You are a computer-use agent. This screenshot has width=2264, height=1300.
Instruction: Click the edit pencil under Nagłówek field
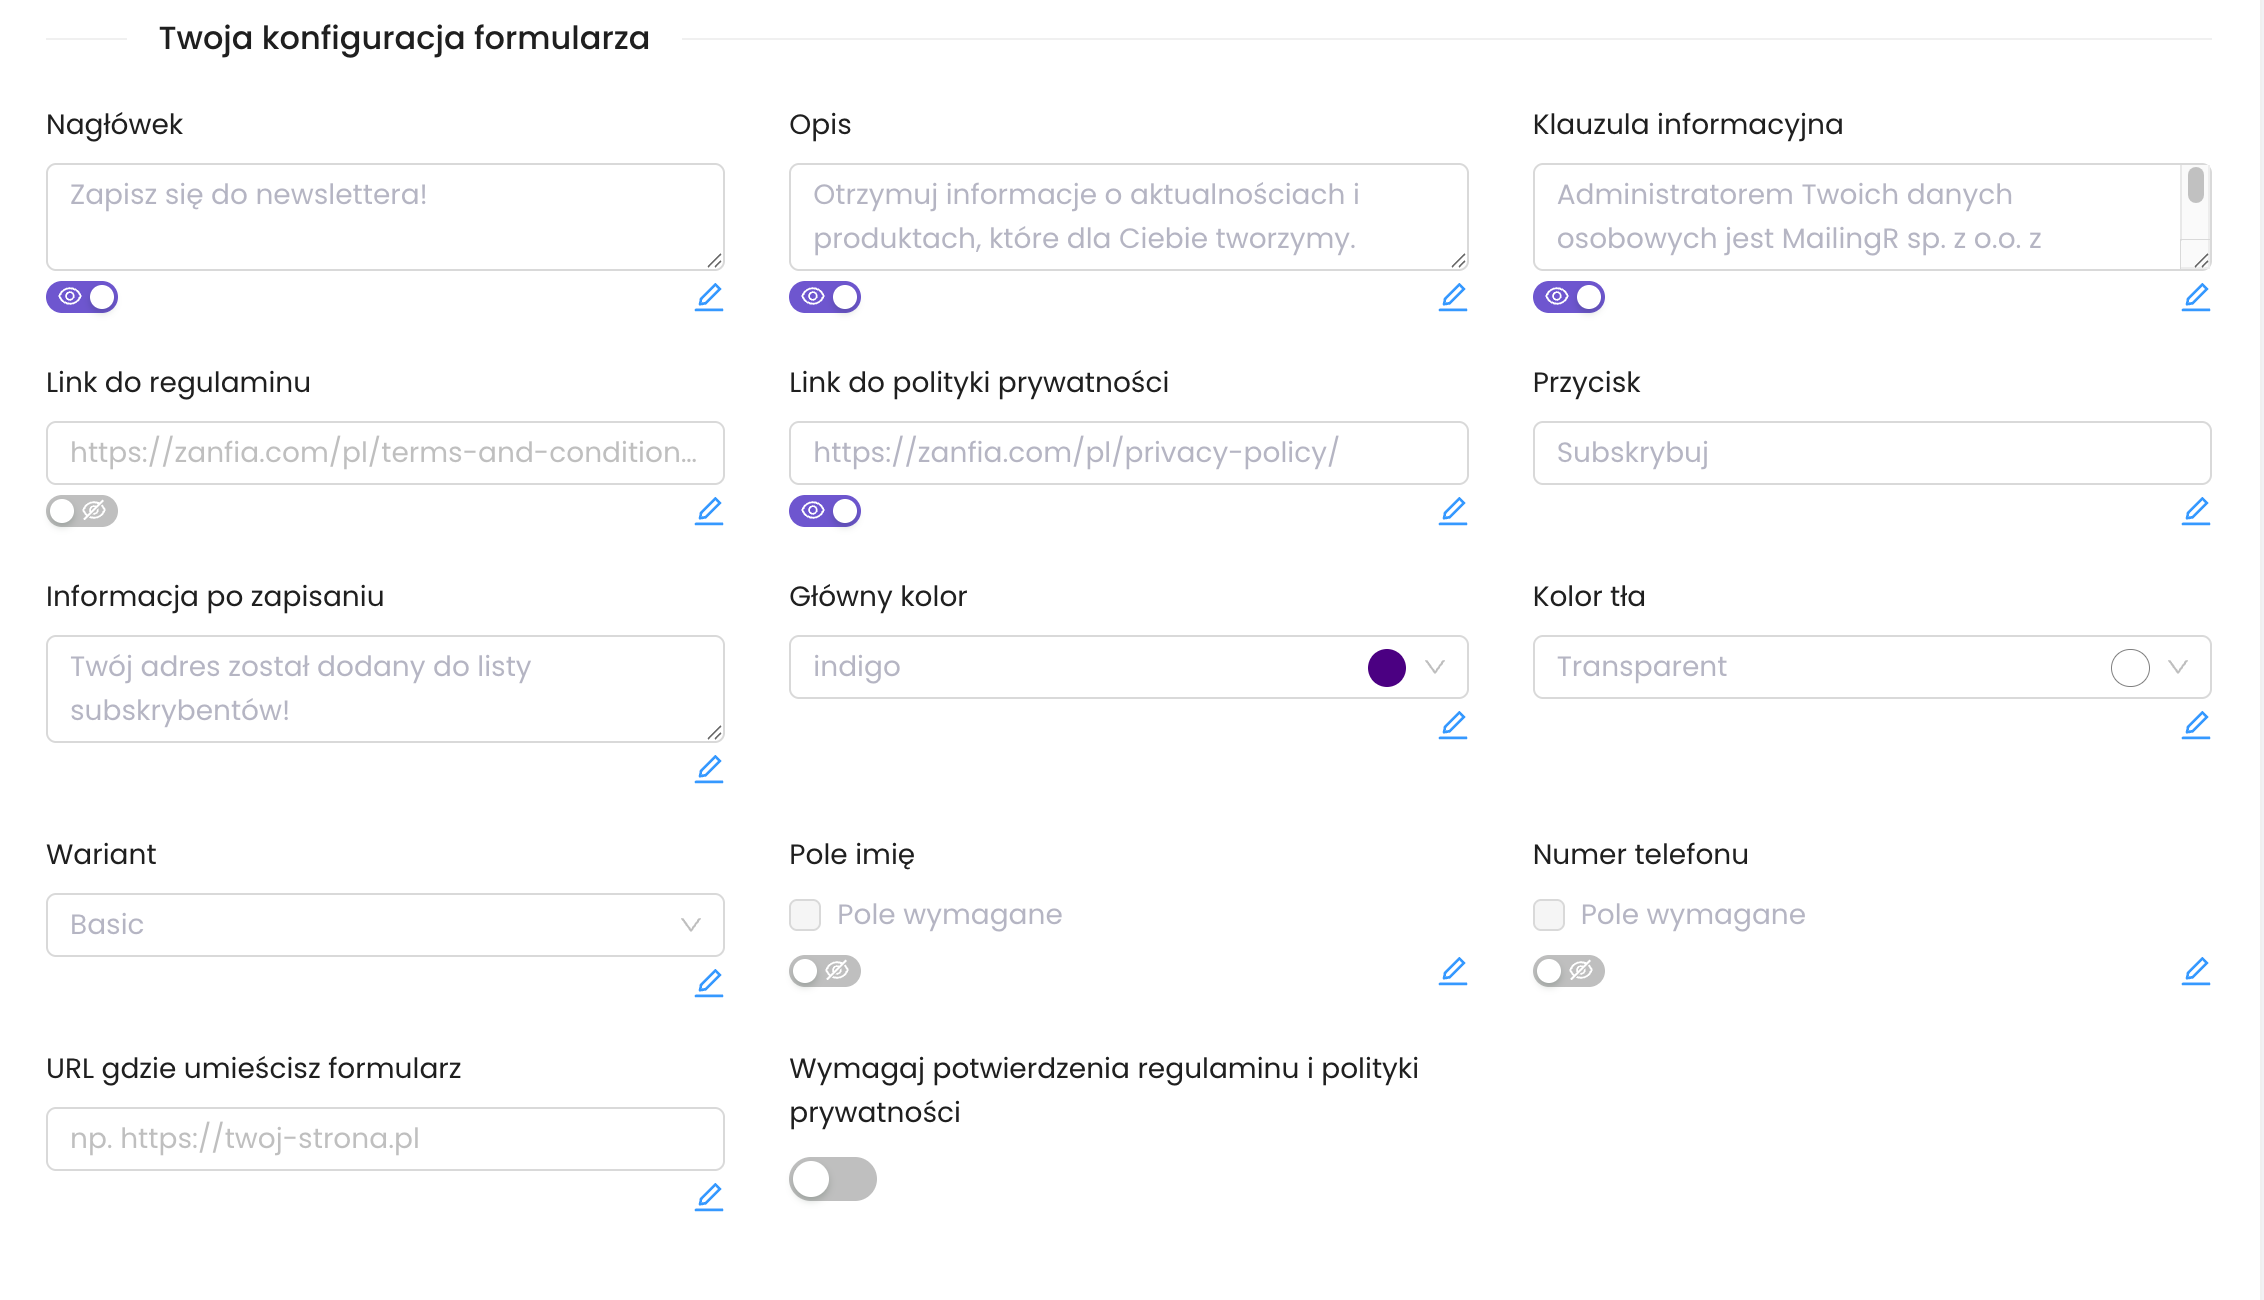pyautogui.click(x=709, y=297)
